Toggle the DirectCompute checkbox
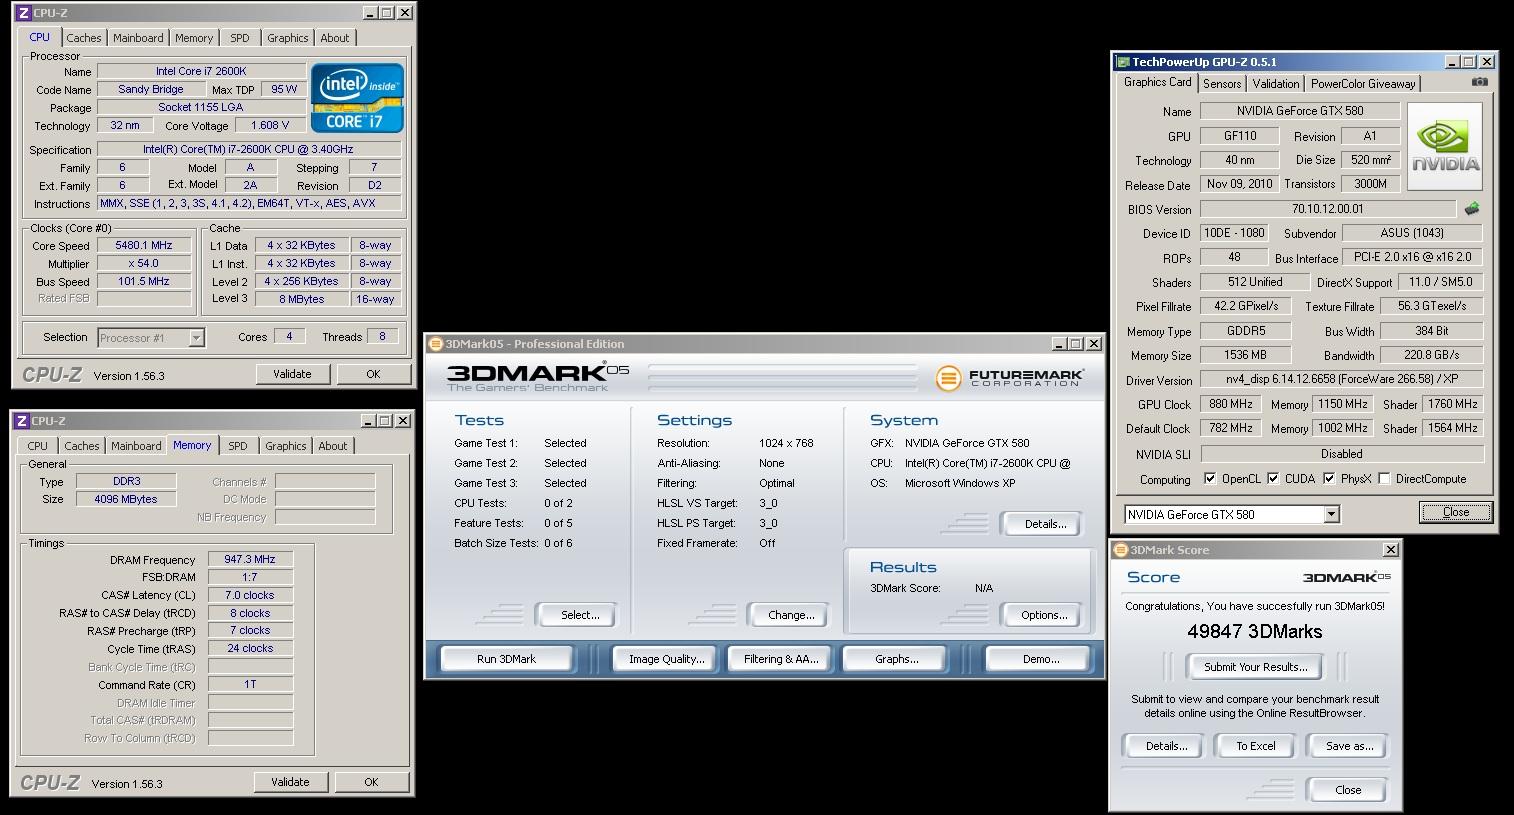The height and width of the screenshot is (815, 1514). click(x=1384, y=479)
